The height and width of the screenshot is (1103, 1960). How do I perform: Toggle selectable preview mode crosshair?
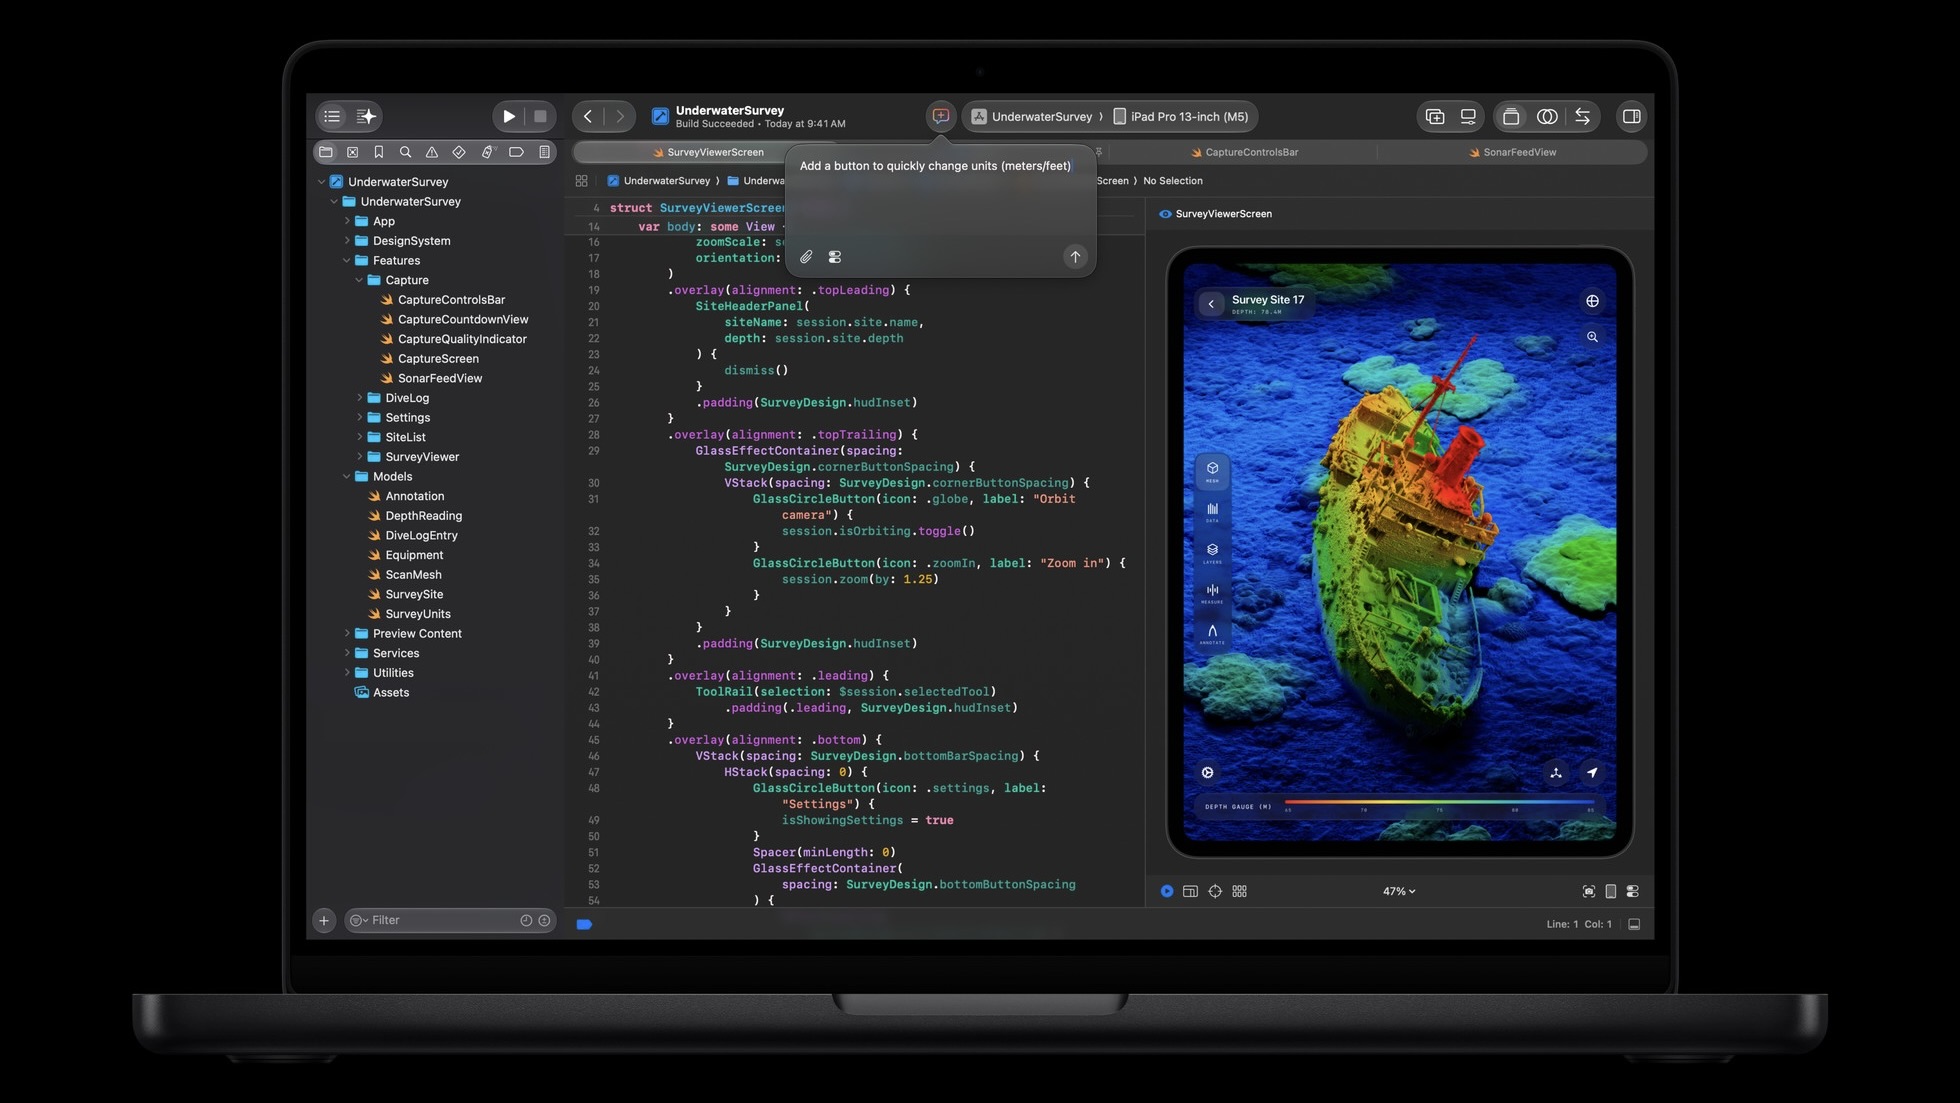pyautogui.click(x=1215, y=891)
